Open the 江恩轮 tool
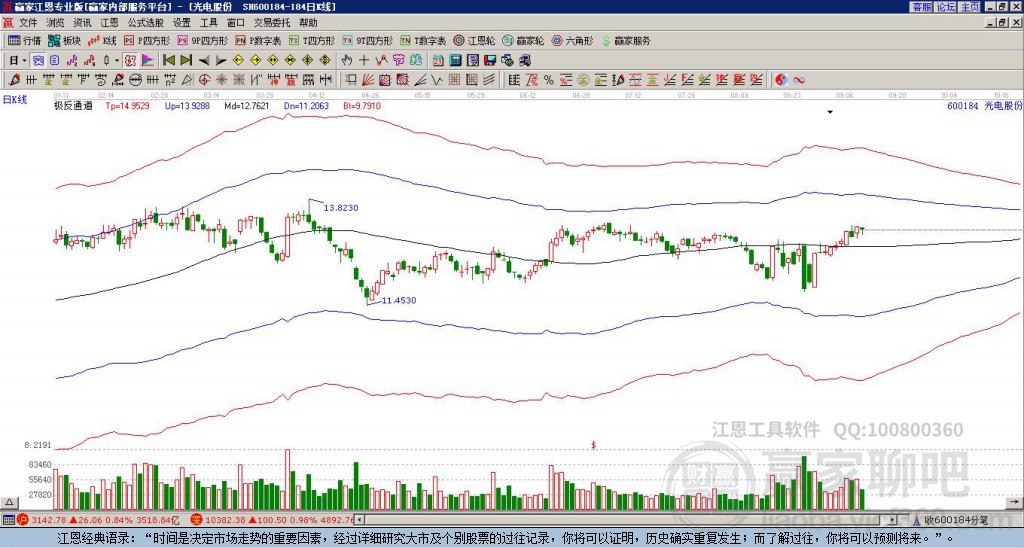This screenshot has width=1024, height=548. click(x=474, y=40)
